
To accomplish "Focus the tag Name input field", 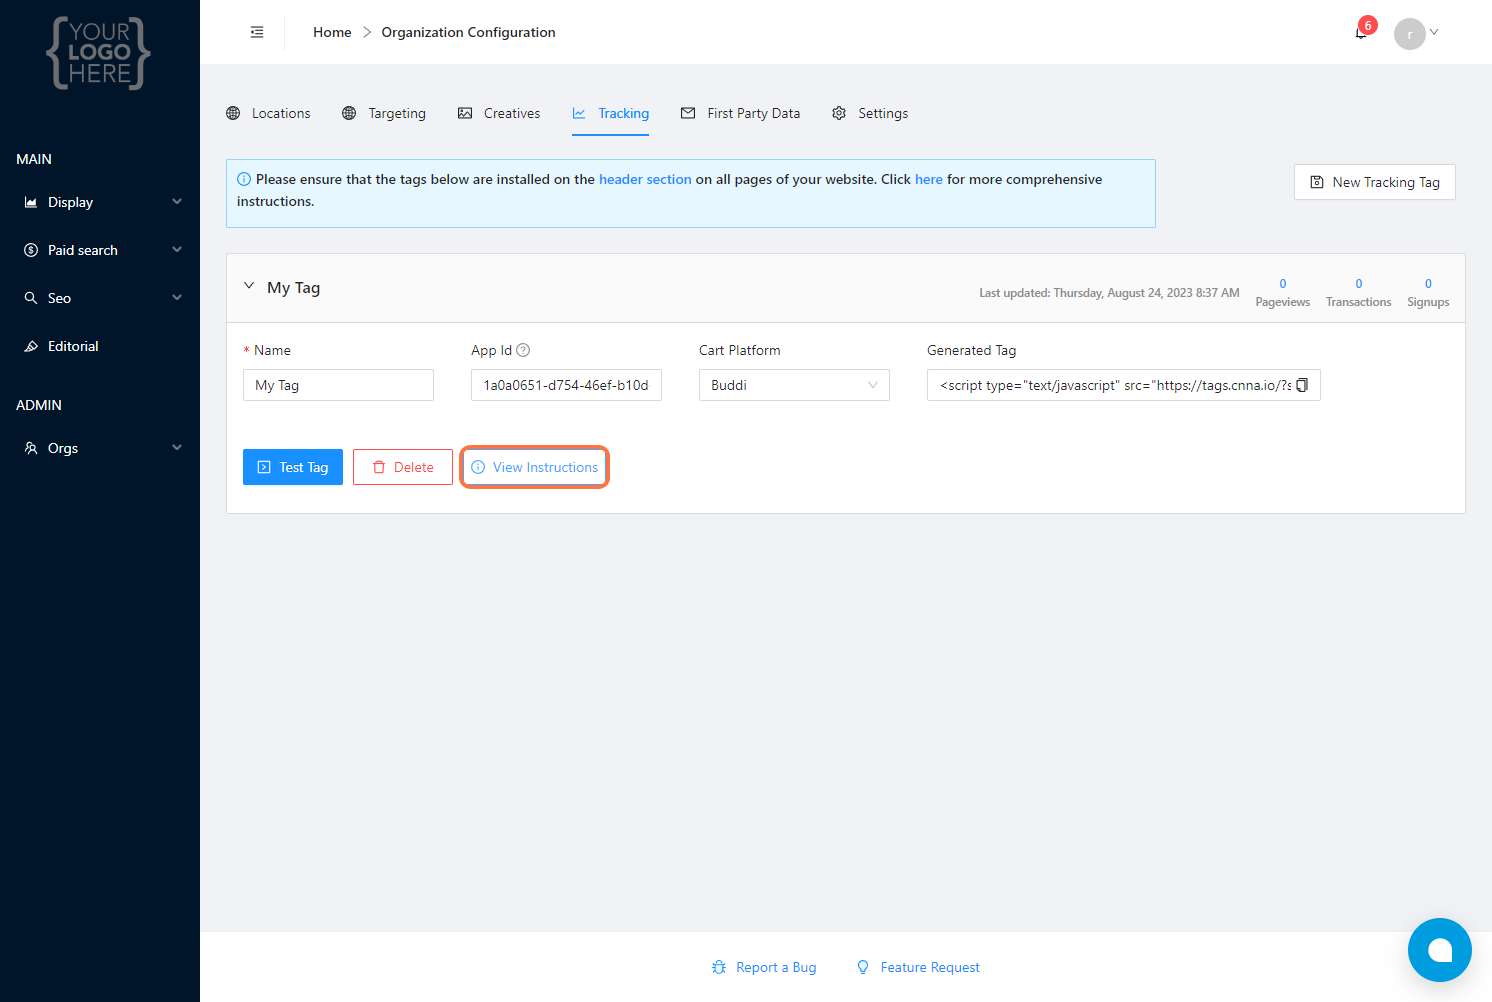I will [338, 385].
